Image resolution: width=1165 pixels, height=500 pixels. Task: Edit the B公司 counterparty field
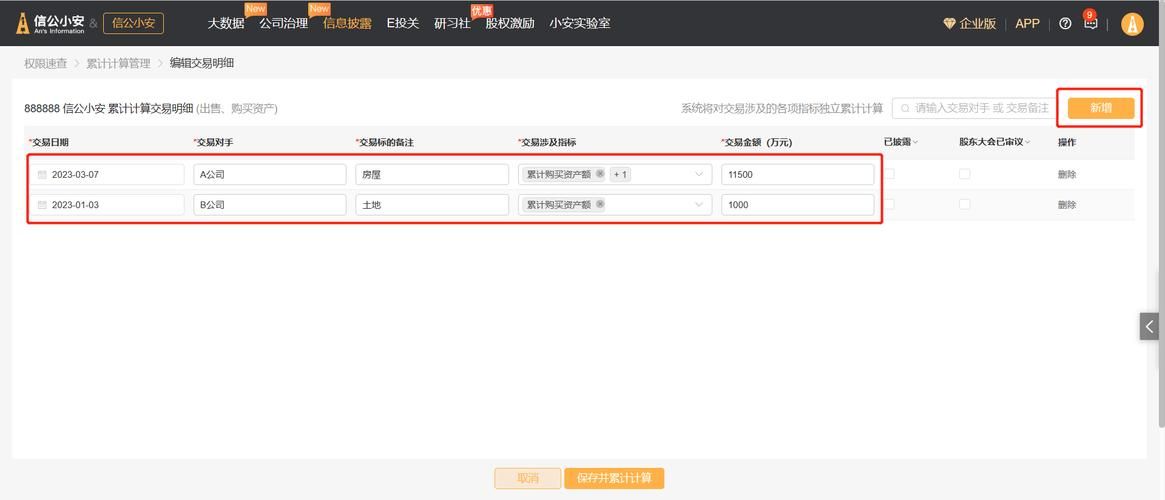click(x=270, y=205)
